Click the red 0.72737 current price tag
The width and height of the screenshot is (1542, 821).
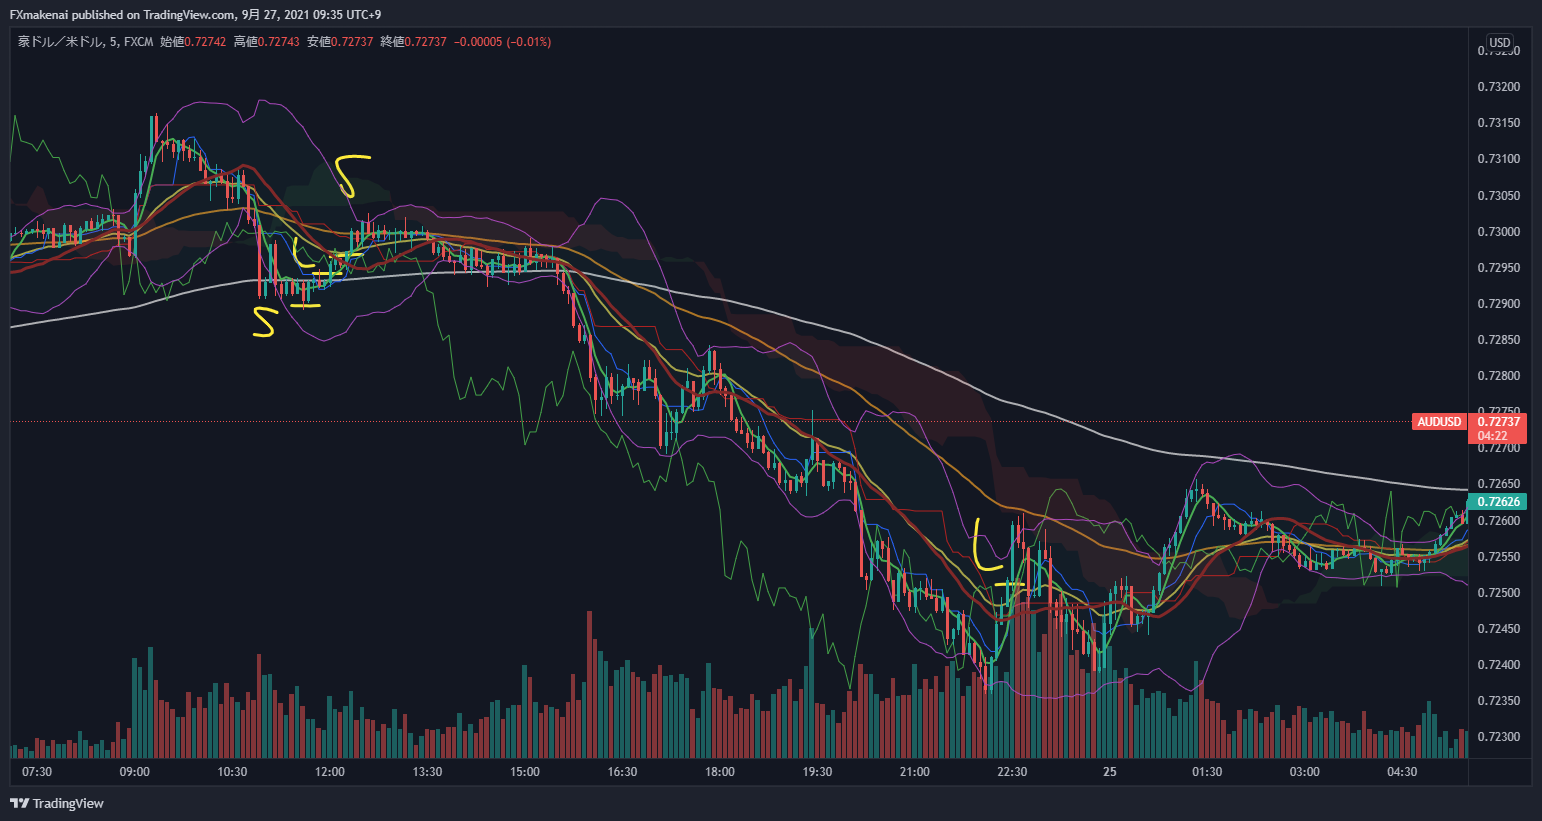pos(1499,422)
